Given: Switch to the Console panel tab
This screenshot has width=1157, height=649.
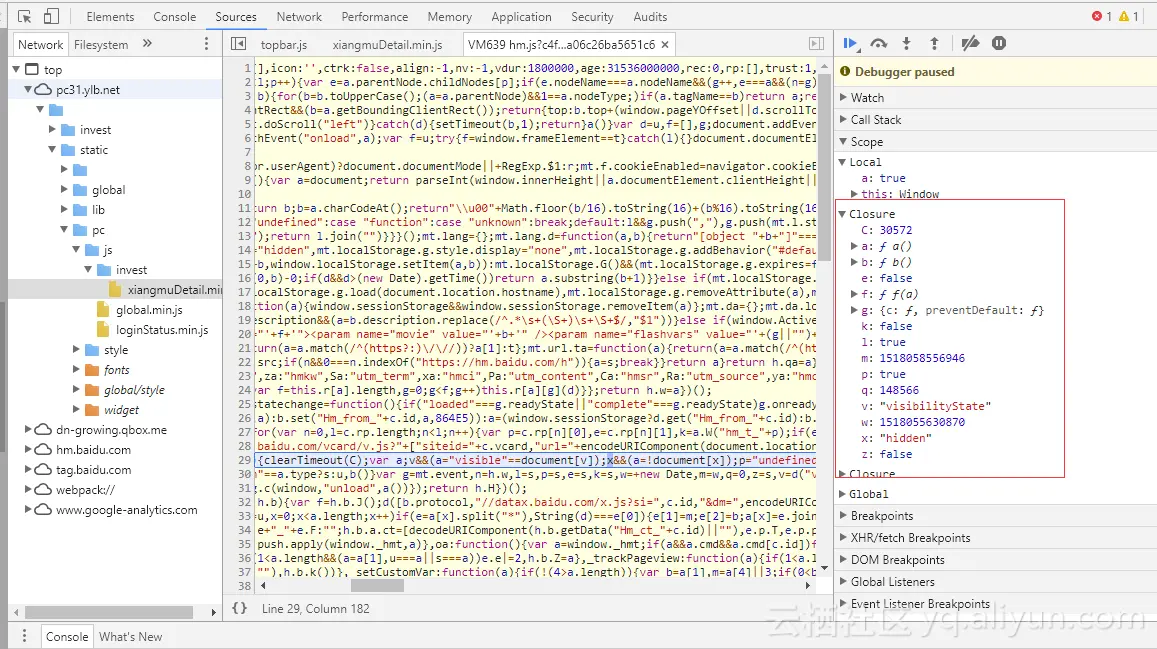Looking at the screenshot, I should (x=175, y=16).
